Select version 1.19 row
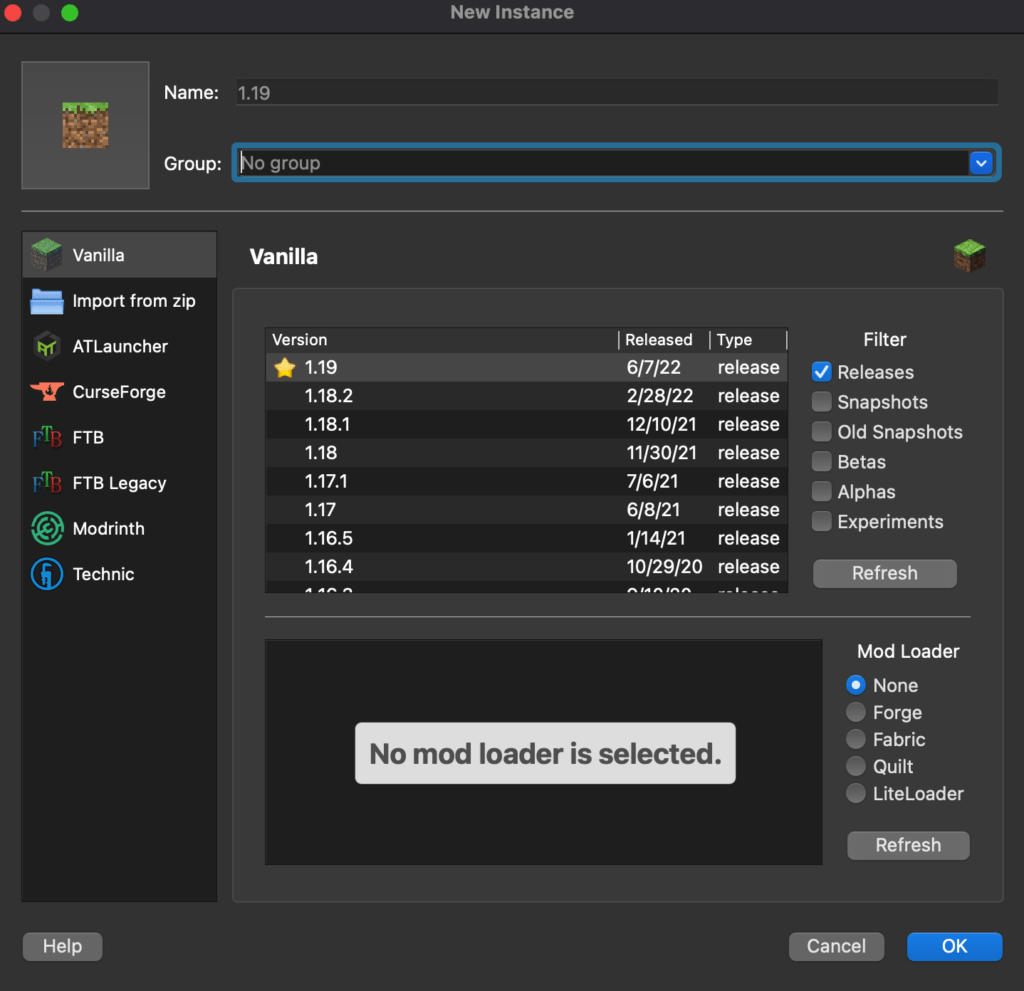 [x=526, y=368]
